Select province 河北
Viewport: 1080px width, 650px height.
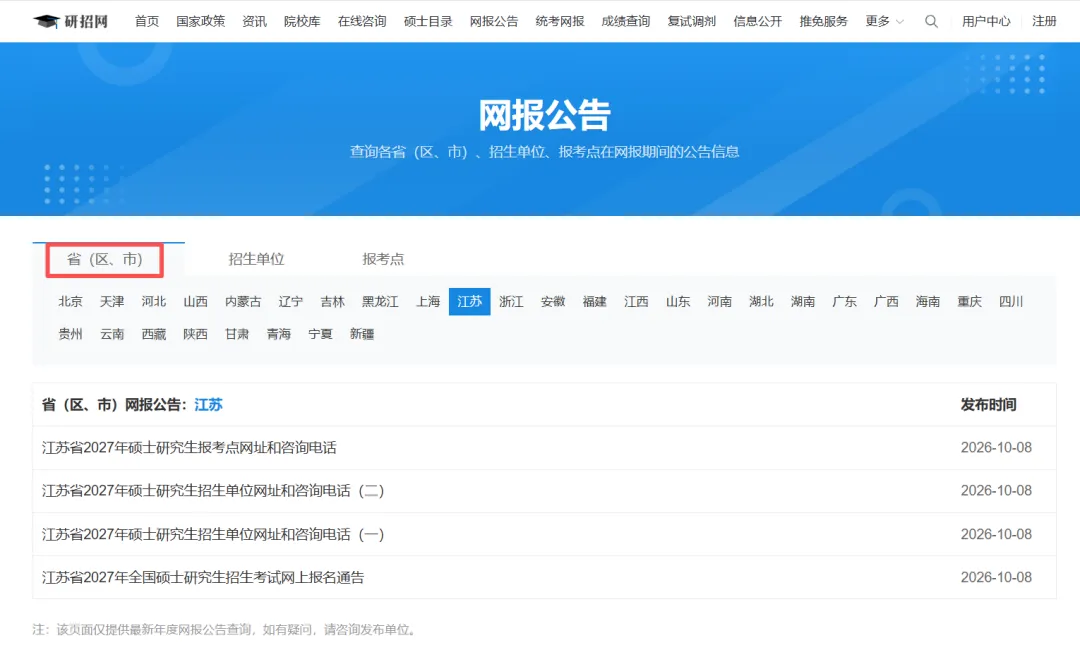(154, 302)
